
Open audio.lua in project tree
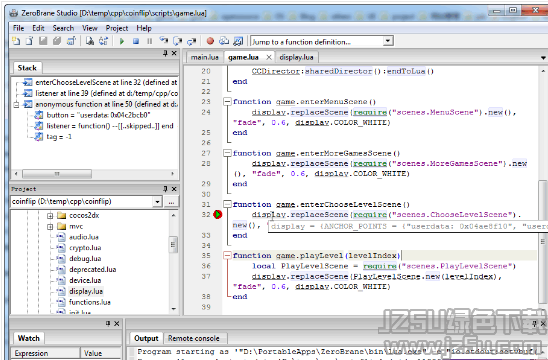(x=85, y=237)
